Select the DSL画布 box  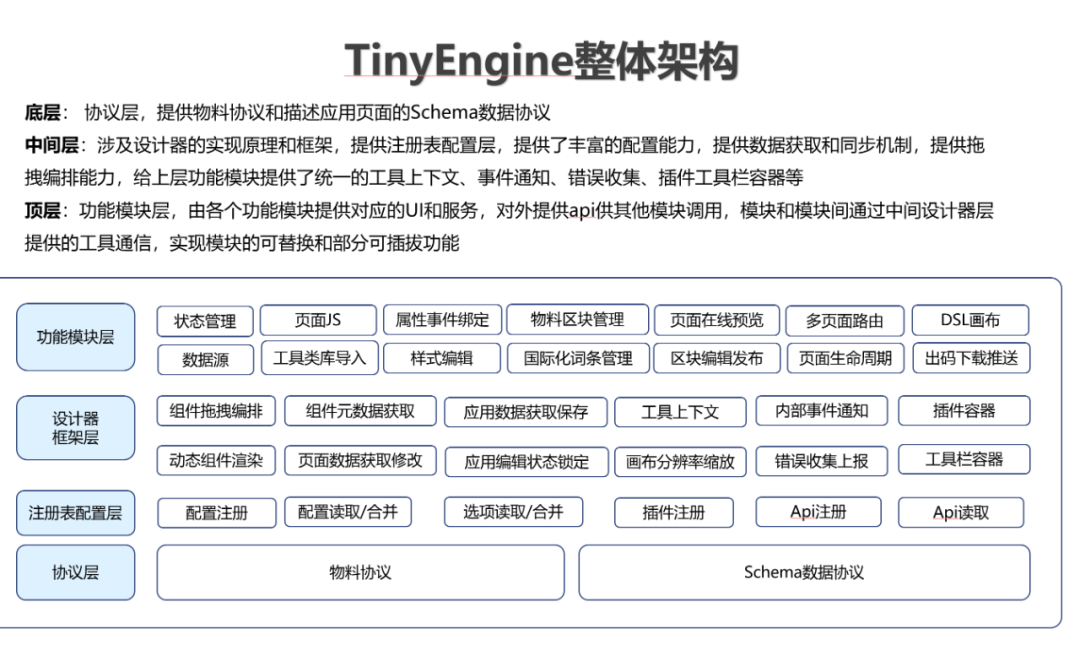pyautogui.click(x=970, y=320)
